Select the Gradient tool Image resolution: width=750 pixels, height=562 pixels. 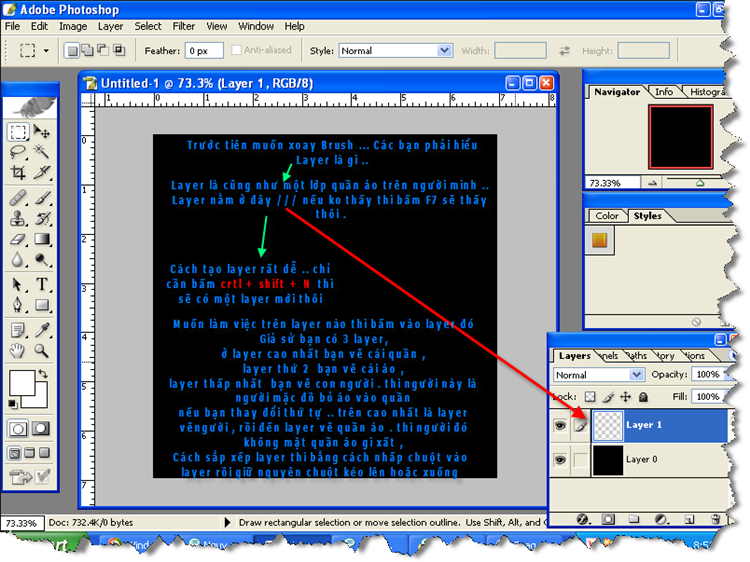[42, 239]
